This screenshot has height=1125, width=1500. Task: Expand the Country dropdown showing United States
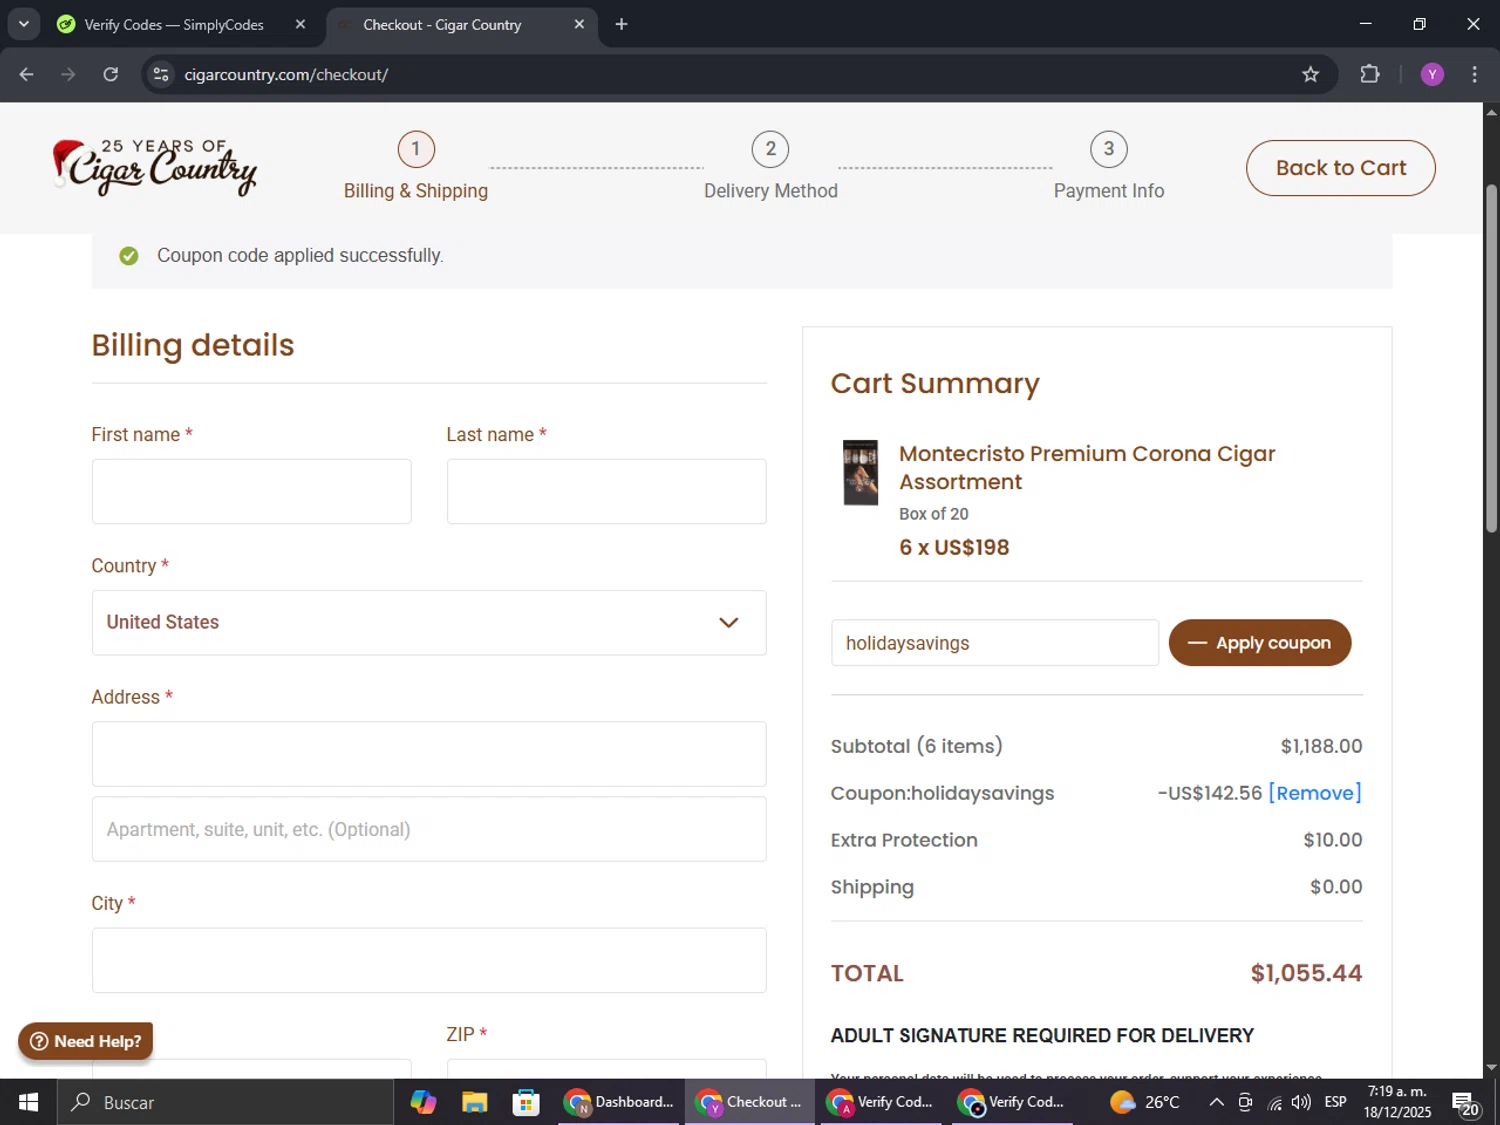(429, 622)
